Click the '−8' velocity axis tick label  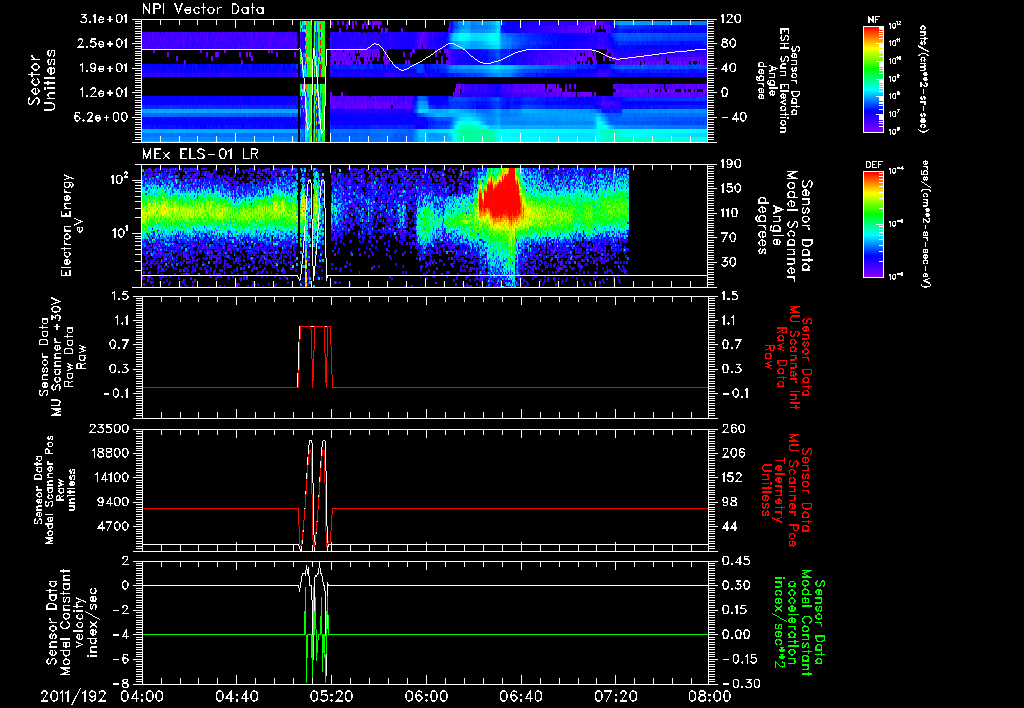(x=121, y=683)
